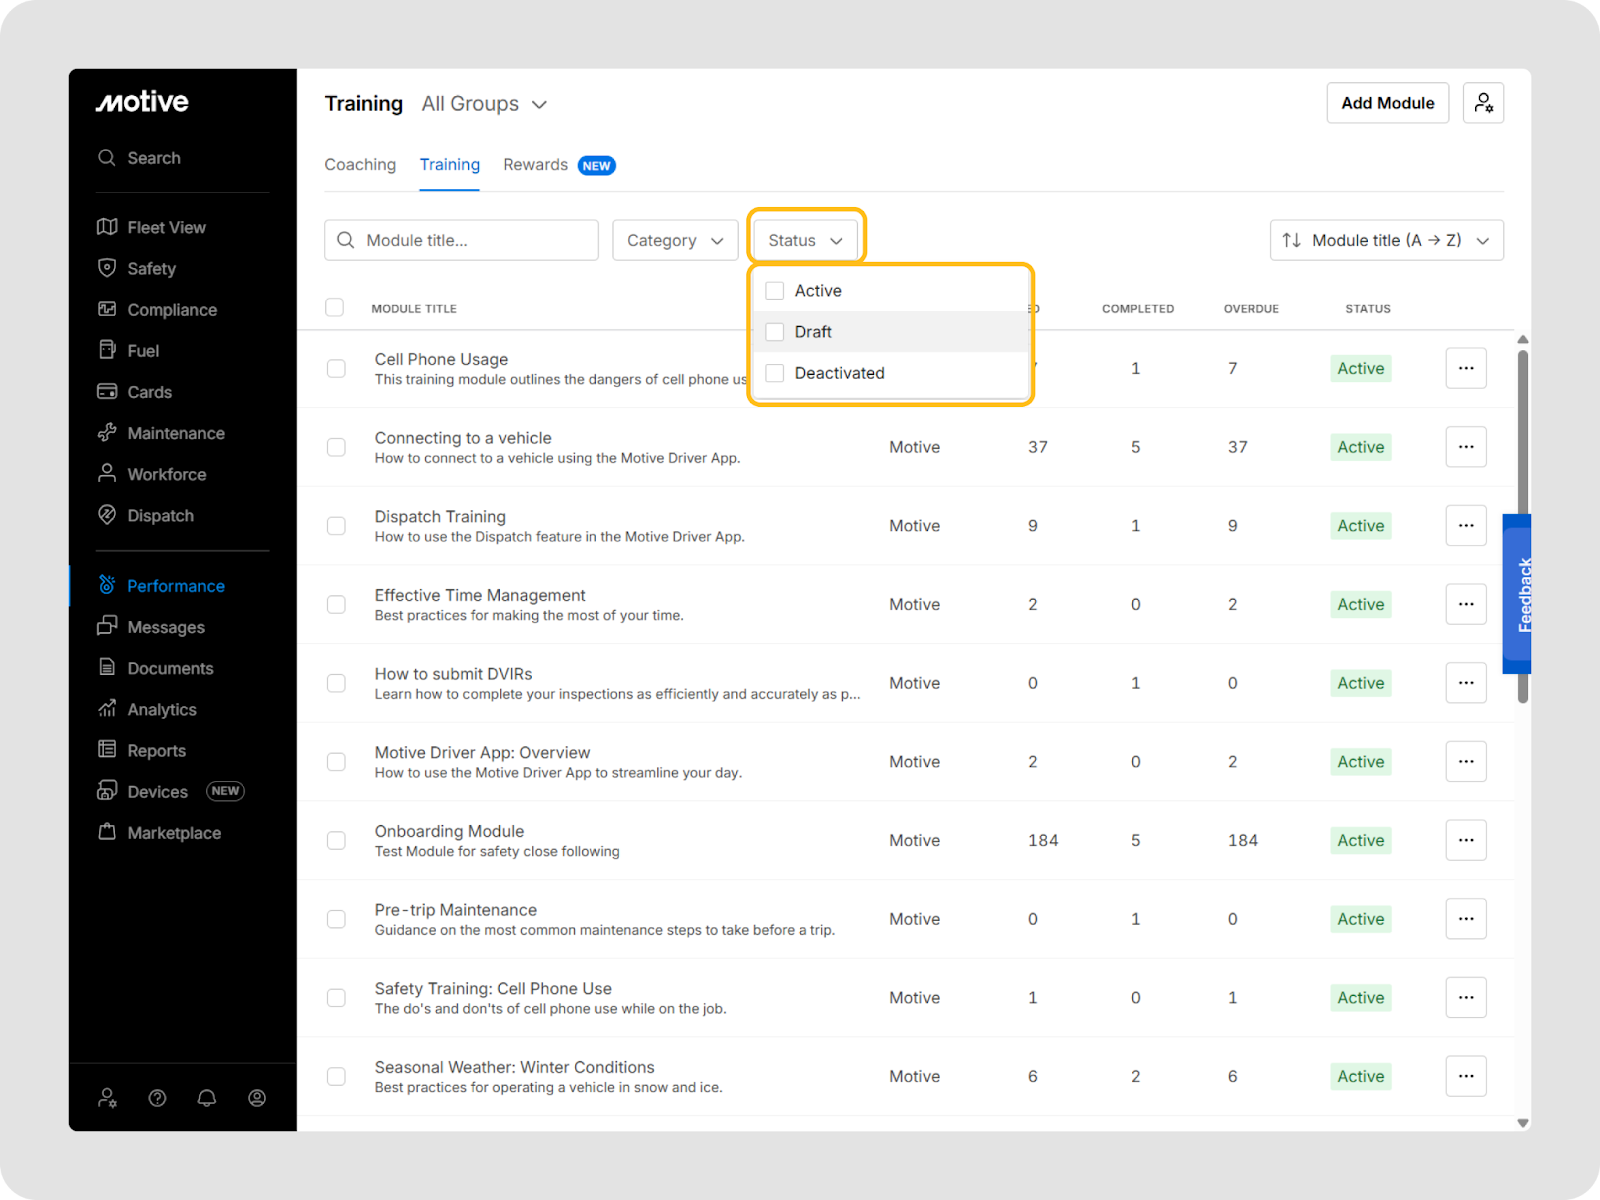Image resolution: width=1600 pixels, height=1200 pixels.
Task: Switch to the Rewards tab
Action: pos(536,165)
